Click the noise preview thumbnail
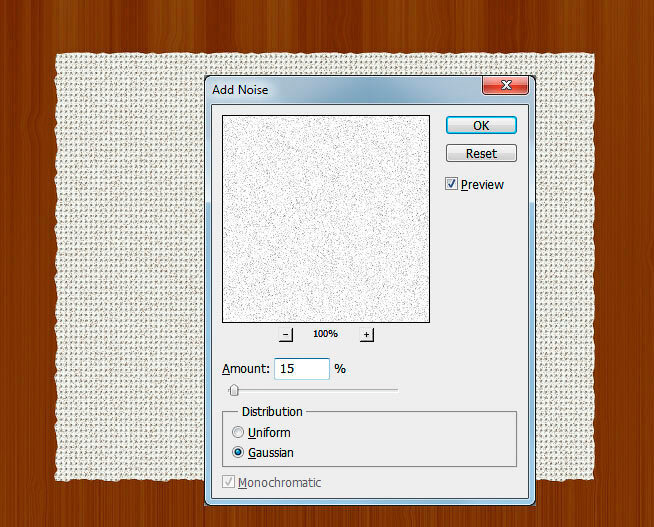Screen dimensions: 654x527 point(326,219)
